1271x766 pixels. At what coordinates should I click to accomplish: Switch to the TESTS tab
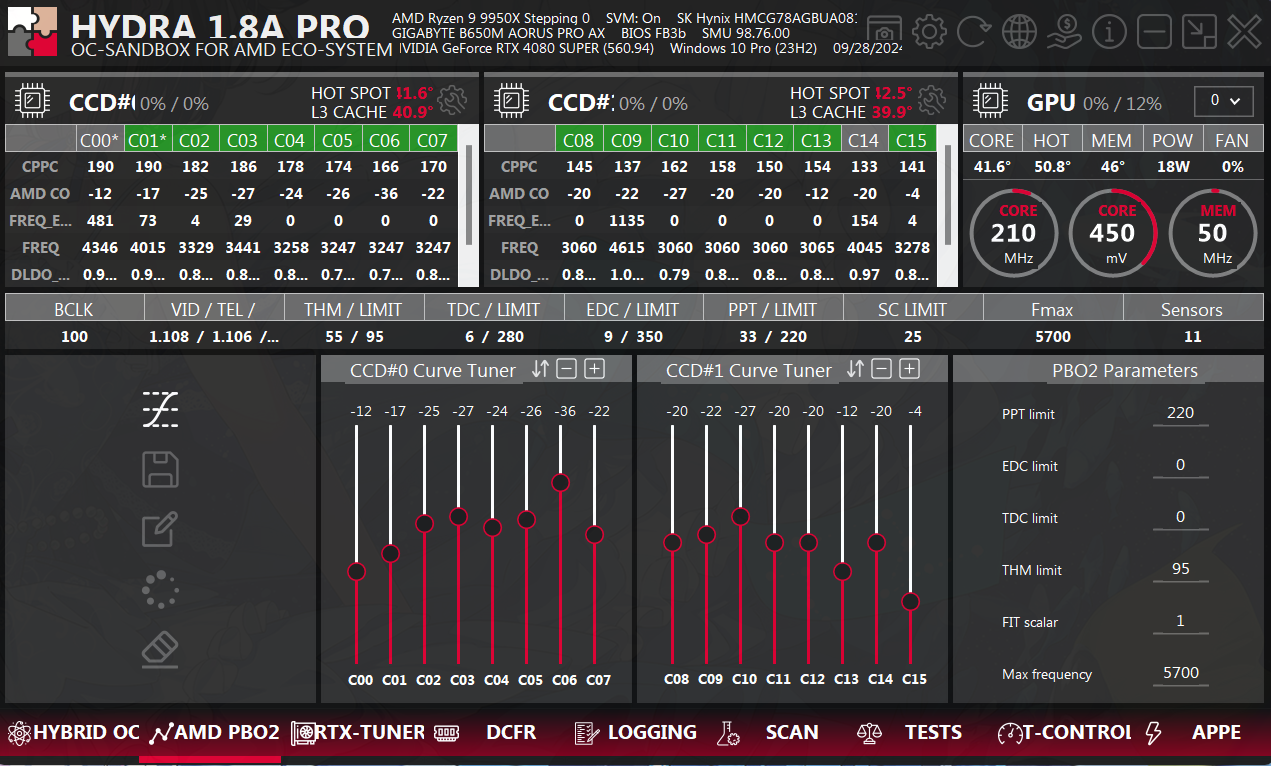click(910, 732)
